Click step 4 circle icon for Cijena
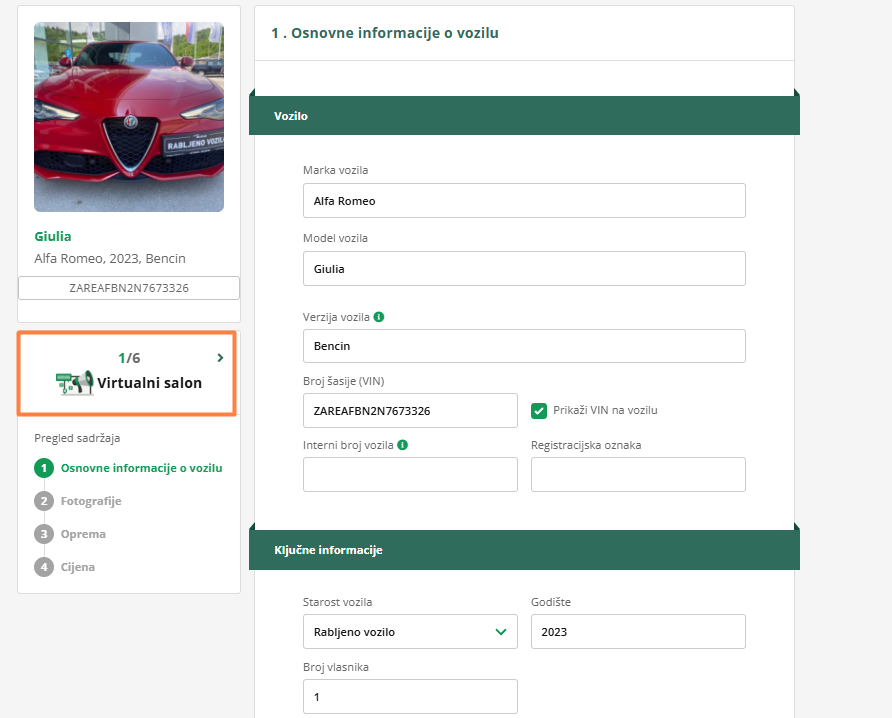This screenshot has height=718, width=892. (x=44, y=567)
